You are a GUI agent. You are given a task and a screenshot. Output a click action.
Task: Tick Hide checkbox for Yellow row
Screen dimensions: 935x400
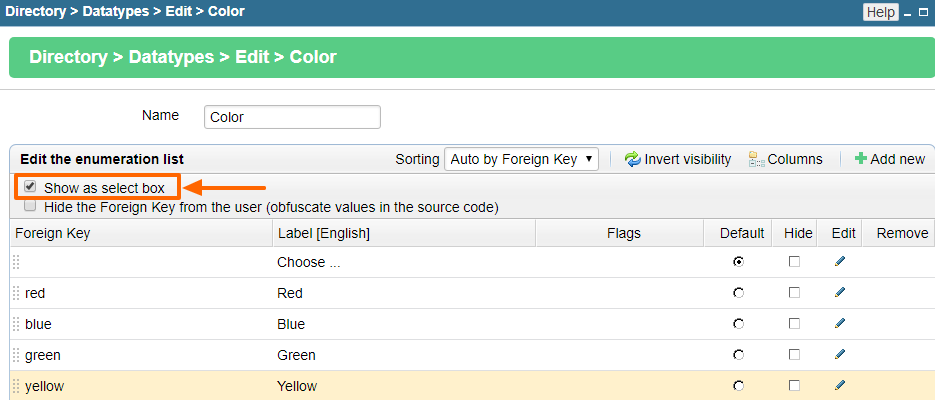[794, 386]
